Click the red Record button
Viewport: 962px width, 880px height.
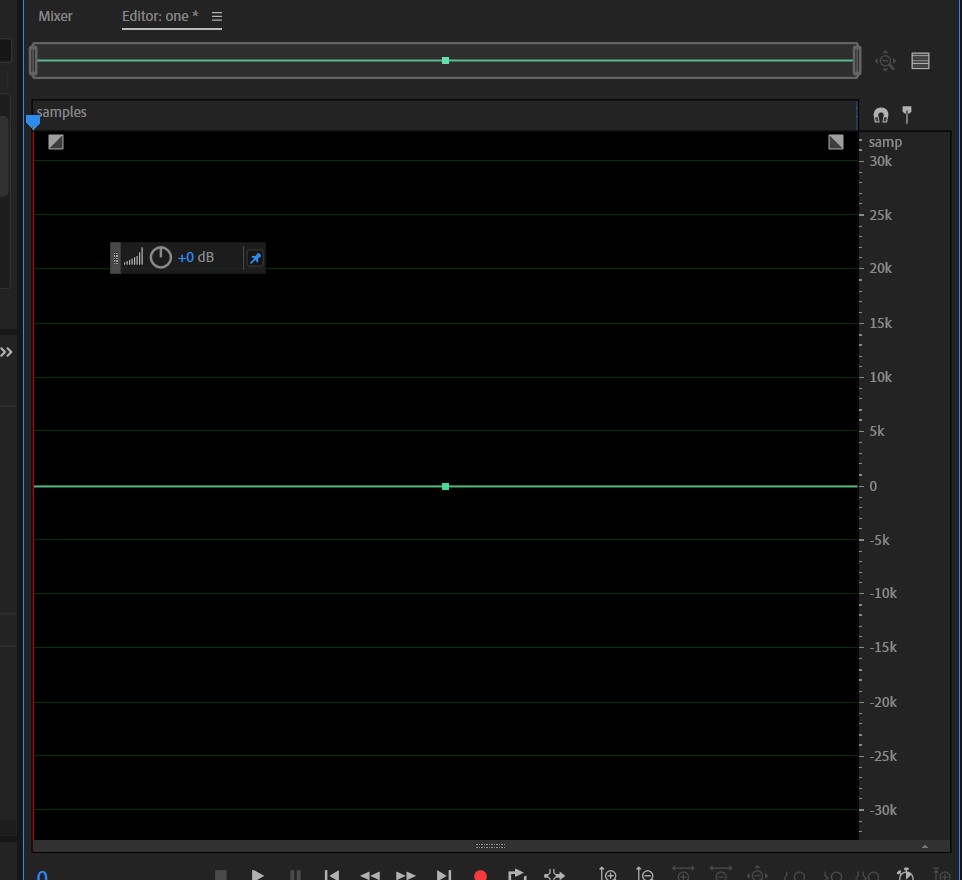(x=480, y=874)
